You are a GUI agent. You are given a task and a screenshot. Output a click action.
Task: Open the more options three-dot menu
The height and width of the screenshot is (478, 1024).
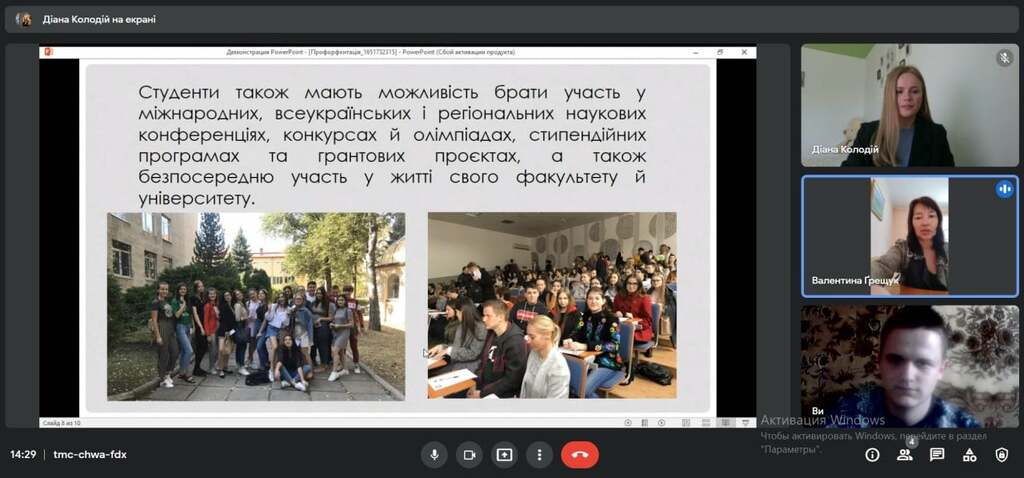(539, 454)
